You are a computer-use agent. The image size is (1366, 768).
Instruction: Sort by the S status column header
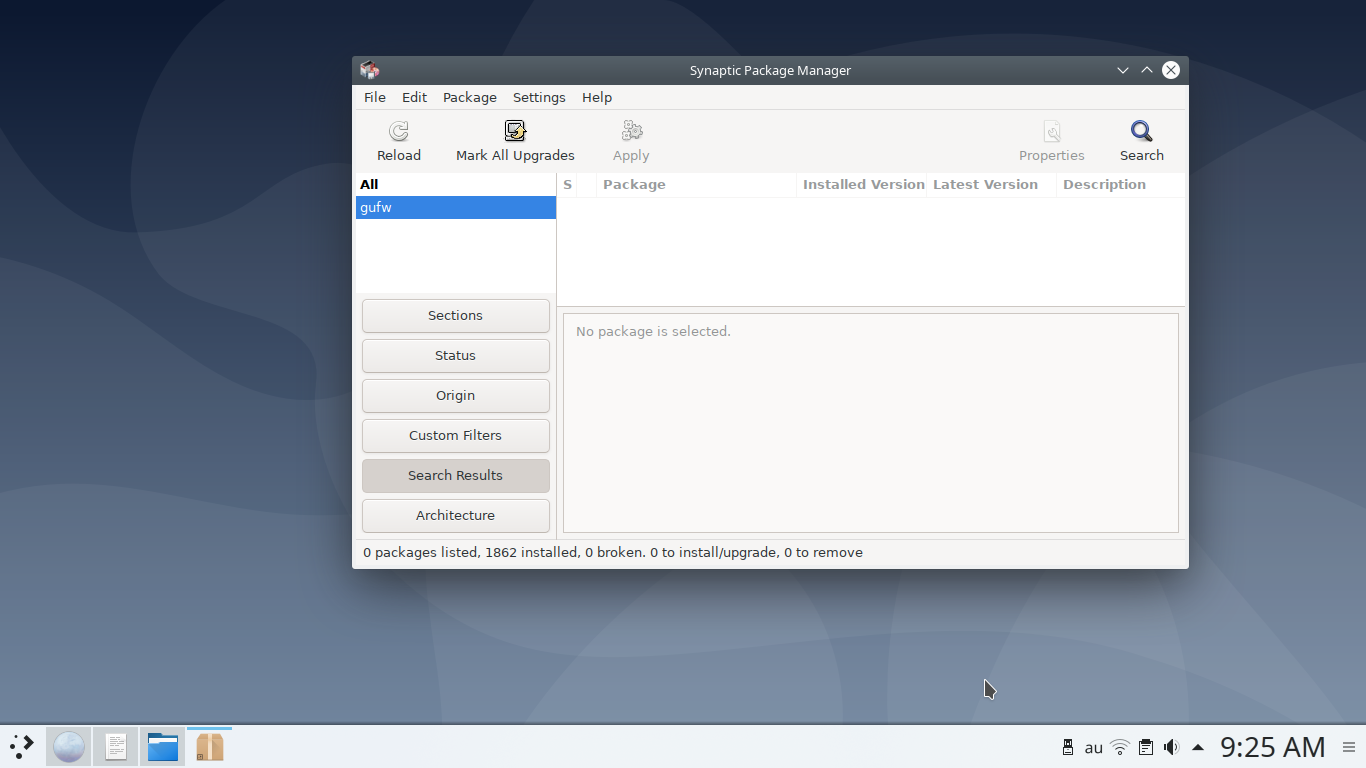567,184
